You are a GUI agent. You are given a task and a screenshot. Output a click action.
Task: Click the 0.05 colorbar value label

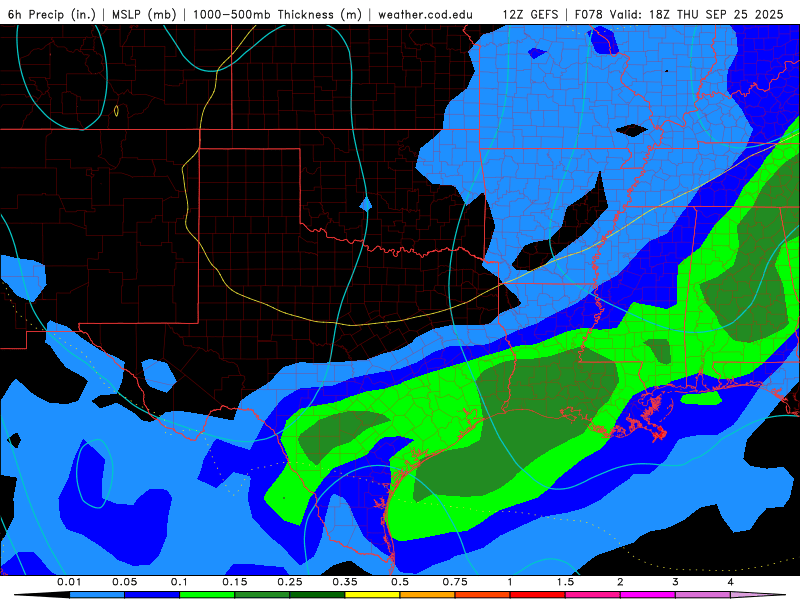tap(124, 582)
